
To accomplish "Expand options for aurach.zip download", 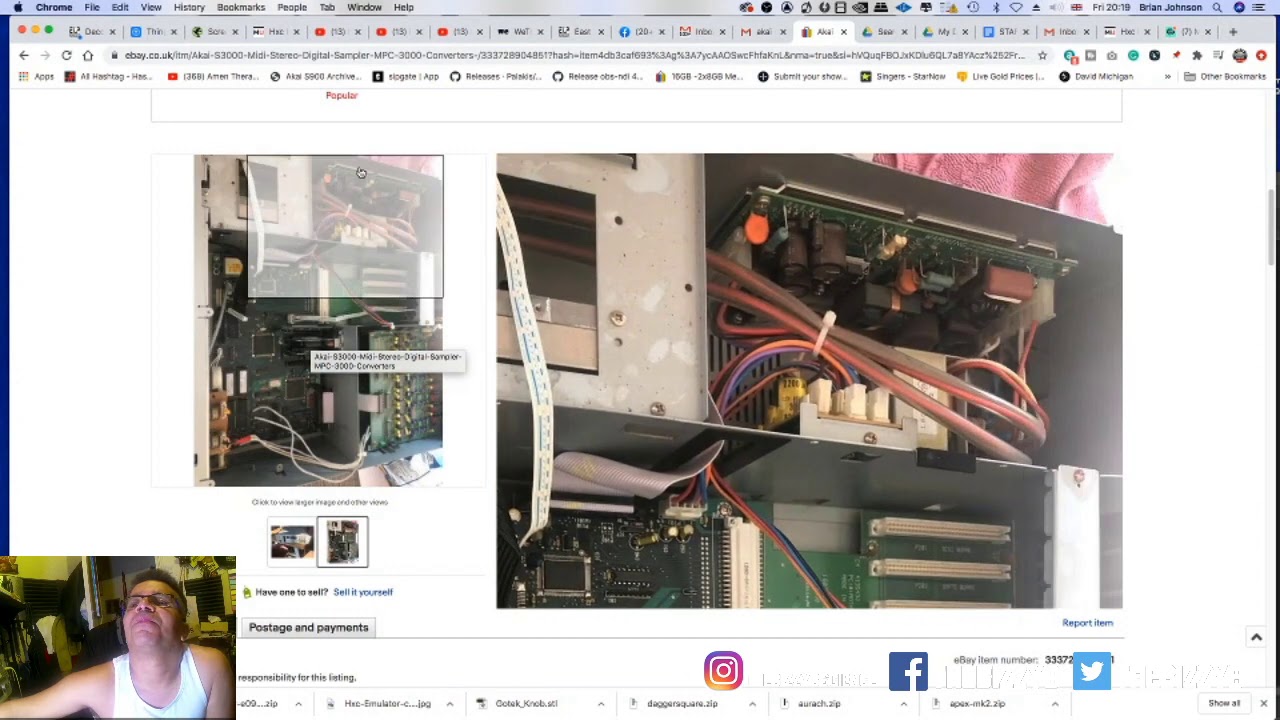I will point(903,704).
